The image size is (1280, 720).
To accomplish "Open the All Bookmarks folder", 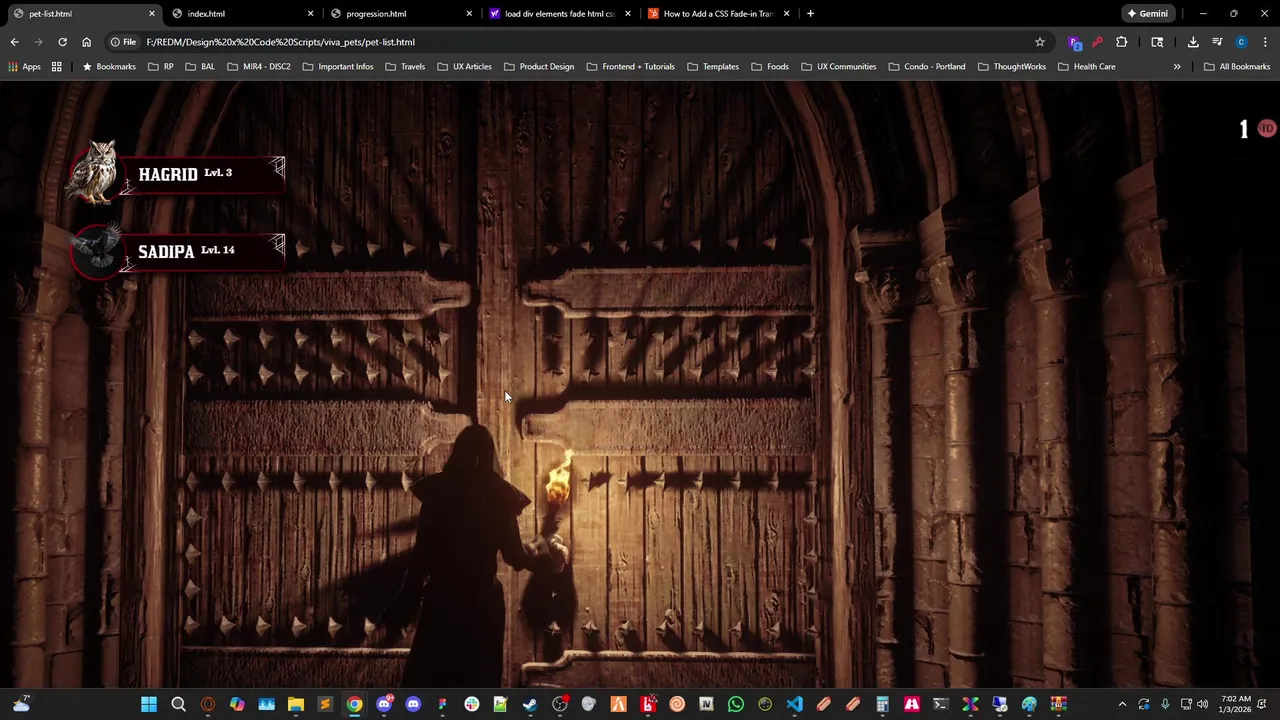I will coord(1237,67).
